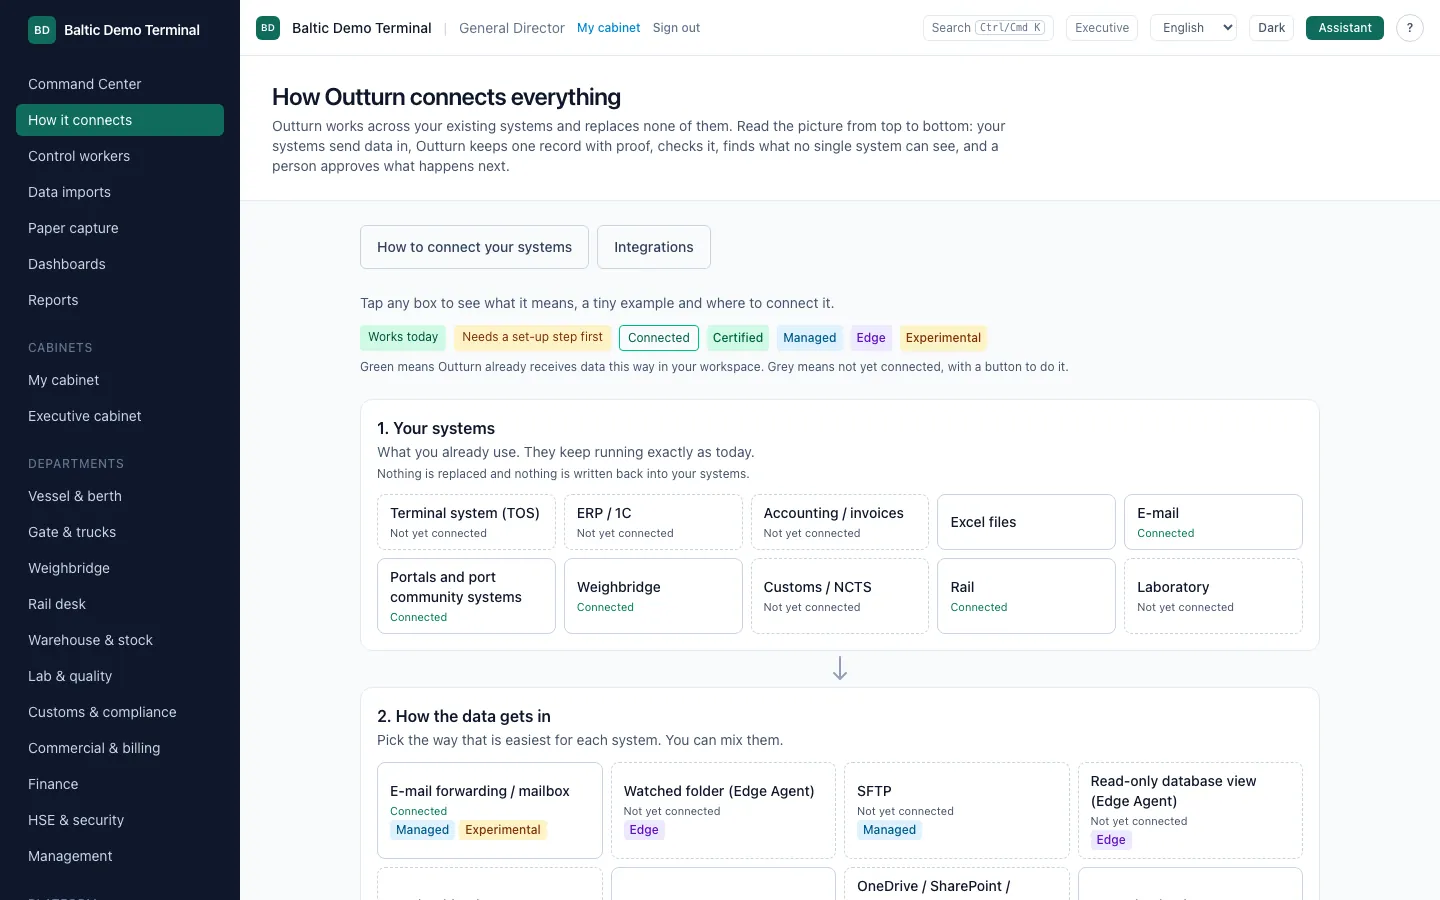1440x900 pixels.
Task: Go to Vessel & berth department
Action: (120, 496)
